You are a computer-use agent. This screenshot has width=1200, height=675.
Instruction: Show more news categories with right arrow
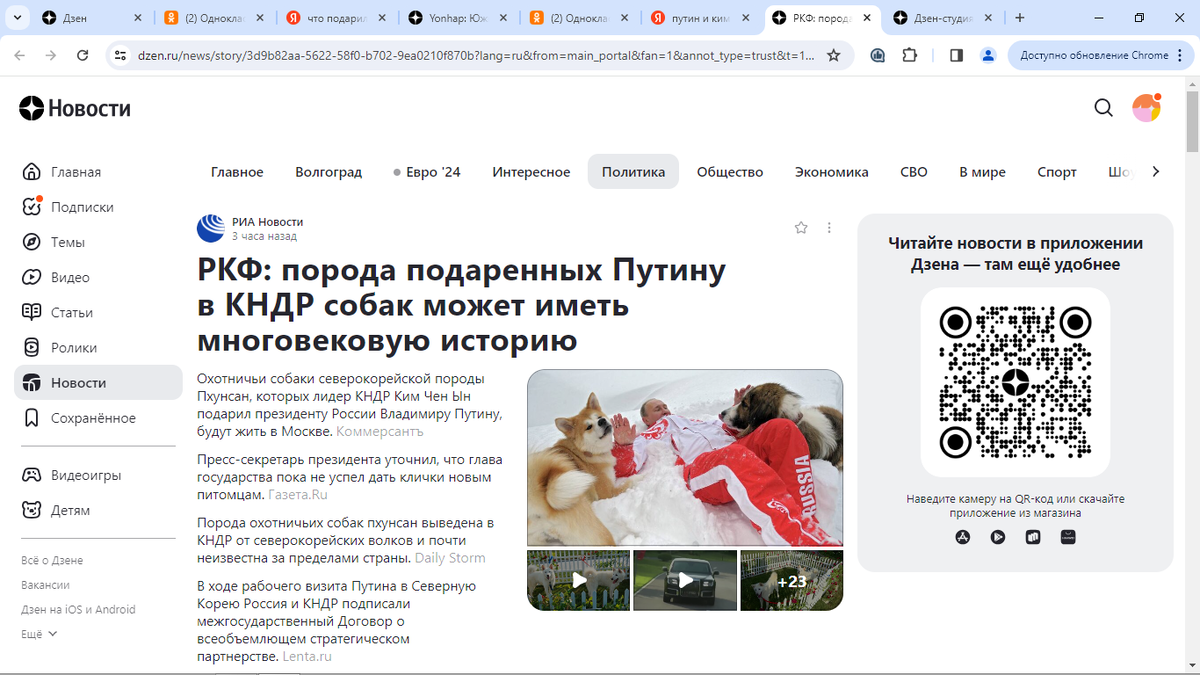point(1156,172)
